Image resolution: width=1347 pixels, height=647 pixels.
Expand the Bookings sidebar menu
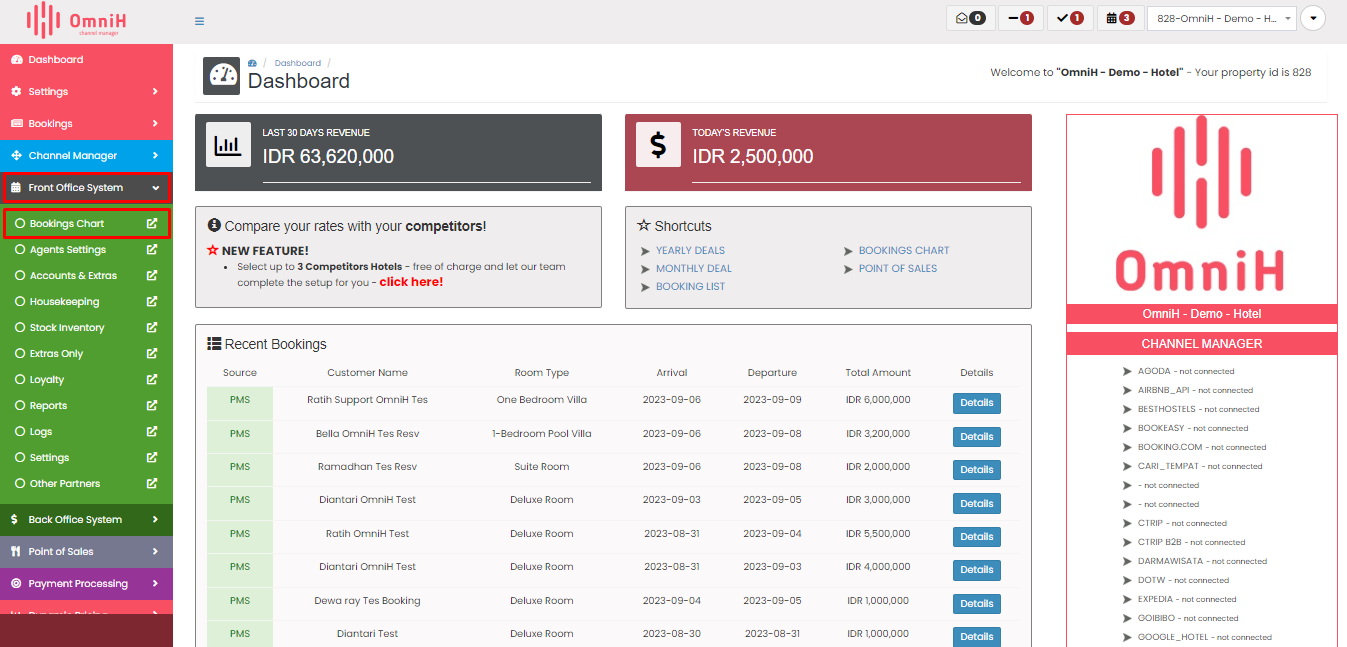point(86,124)
